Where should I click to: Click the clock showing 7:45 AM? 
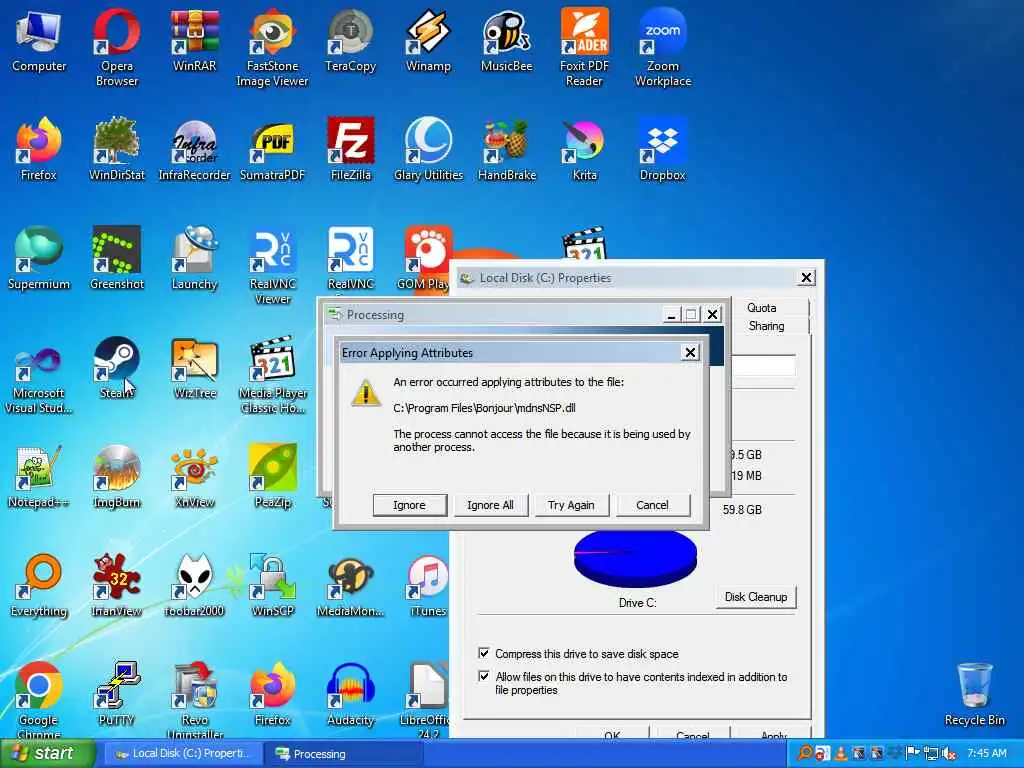987,753
